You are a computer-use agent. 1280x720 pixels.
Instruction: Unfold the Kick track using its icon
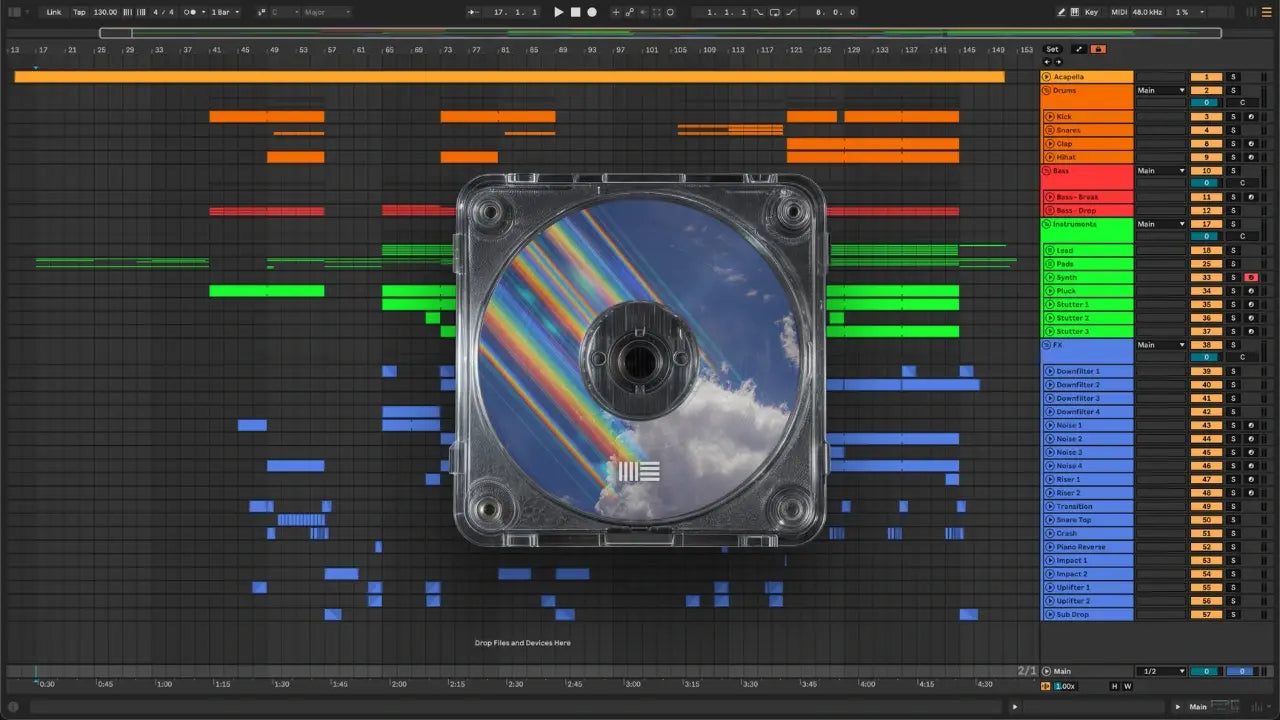1049,117
